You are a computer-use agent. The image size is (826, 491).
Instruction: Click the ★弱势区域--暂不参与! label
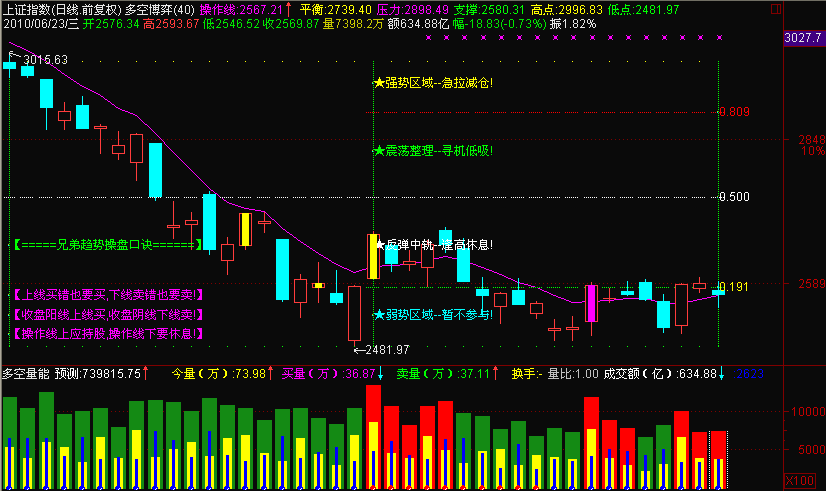tap(434, 315)
